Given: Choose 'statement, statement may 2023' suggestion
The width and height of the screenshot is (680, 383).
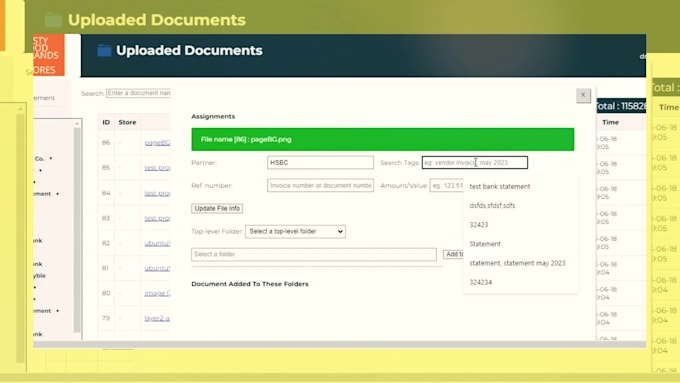Looking at the screenshot, I should click(517, 263).
